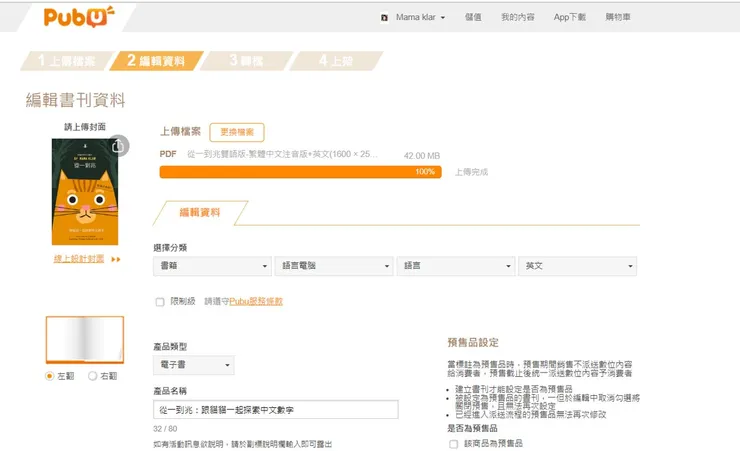This screenshot has height=451, width=740.
Task: Select the 編輯資料 tab
Action: [x=200, y=213]
